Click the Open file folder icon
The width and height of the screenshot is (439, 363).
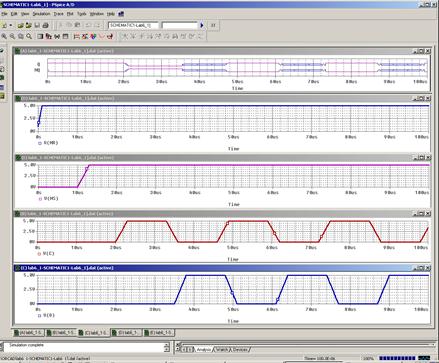pyautogui.click(x=20, y=25)
